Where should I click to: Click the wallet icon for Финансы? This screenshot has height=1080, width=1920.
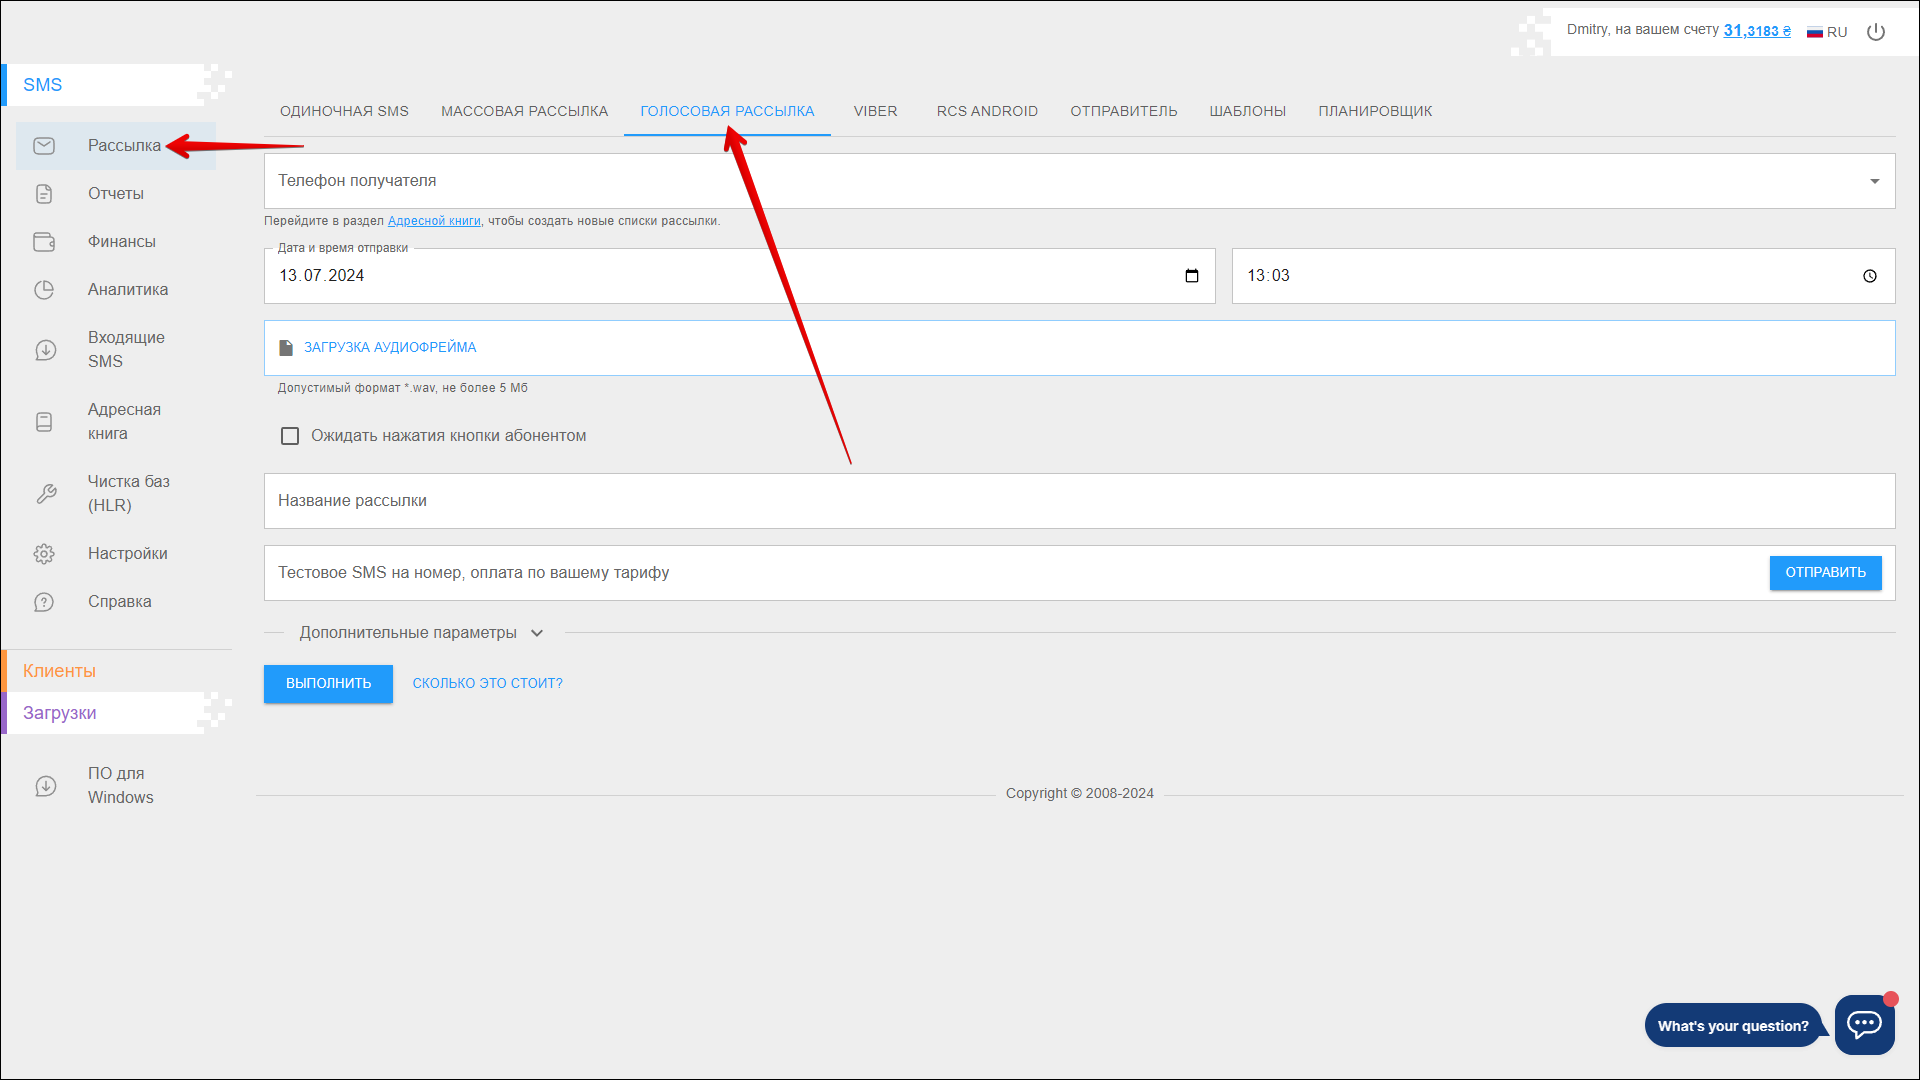tap(44, 242)
